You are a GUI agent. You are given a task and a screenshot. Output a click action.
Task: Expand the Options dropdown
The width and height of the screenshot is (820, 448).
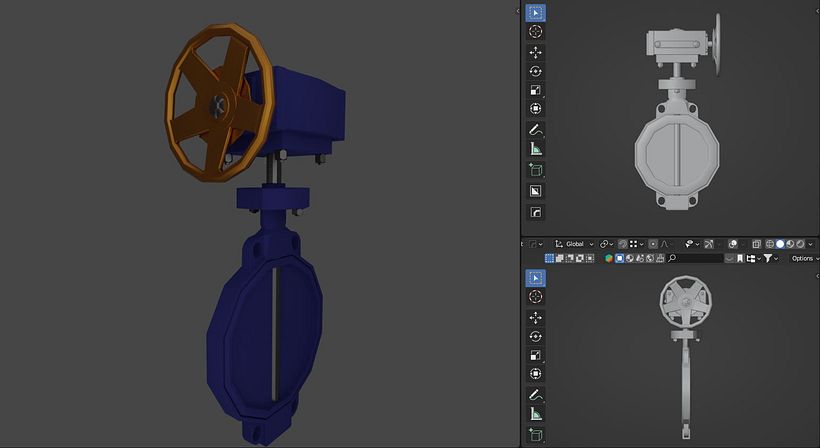coord(804,258)
